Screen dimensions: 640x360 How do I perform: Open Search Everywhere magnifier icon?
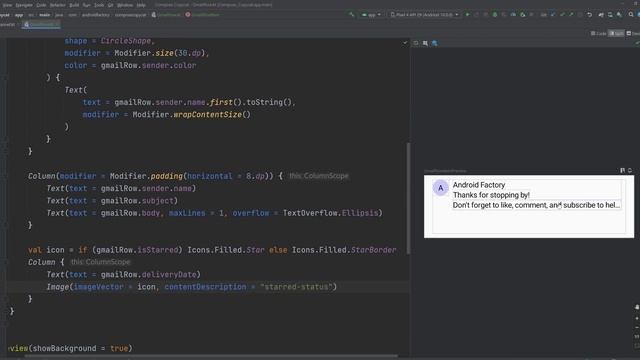tap(631, 15)
